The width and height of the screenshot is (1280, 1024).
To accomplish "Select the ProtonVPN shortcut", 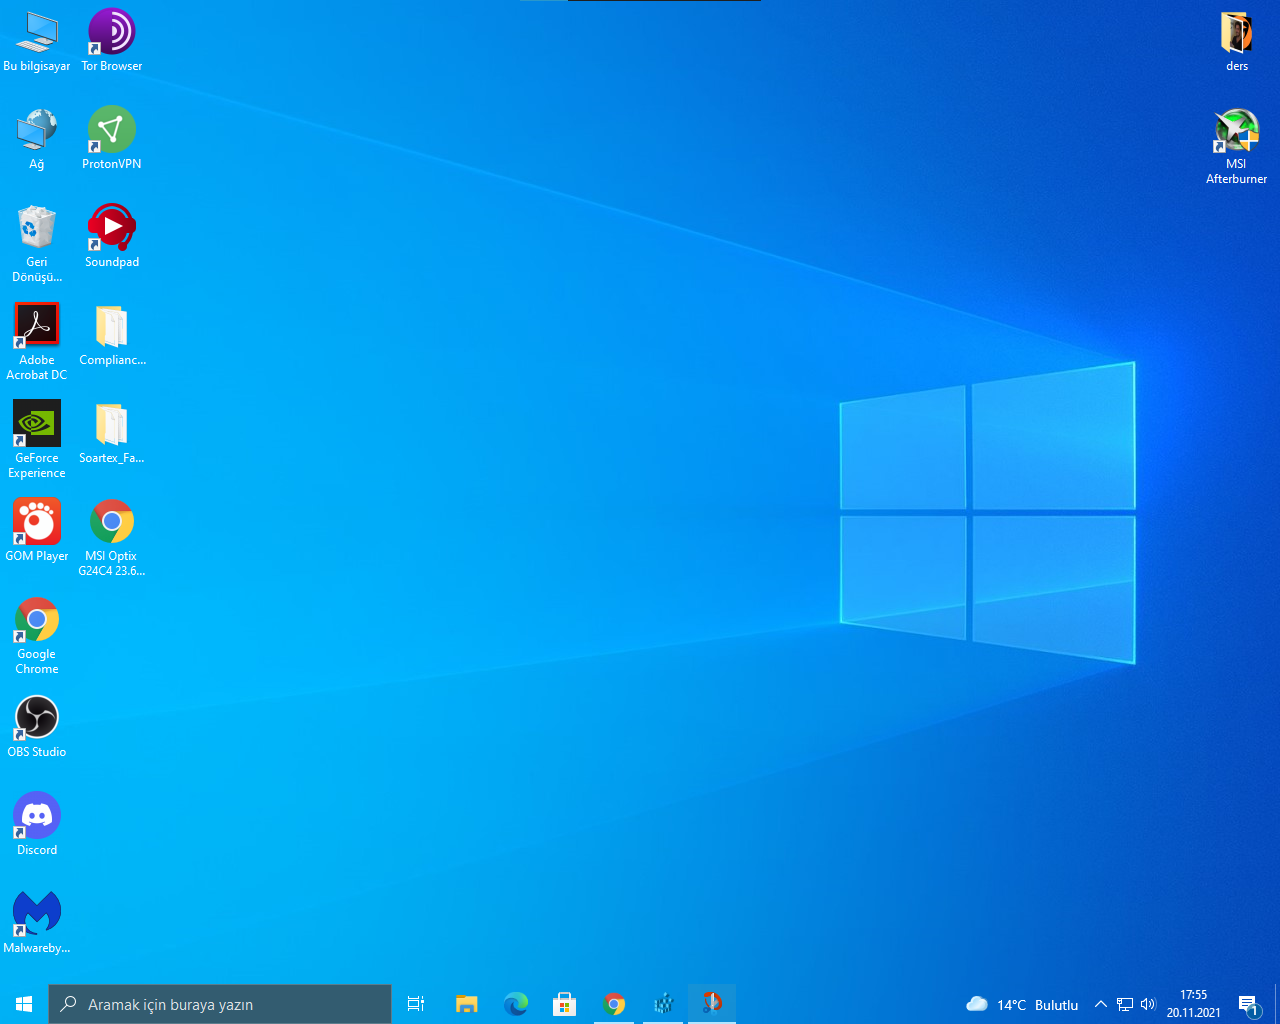I will click(112, 139).
